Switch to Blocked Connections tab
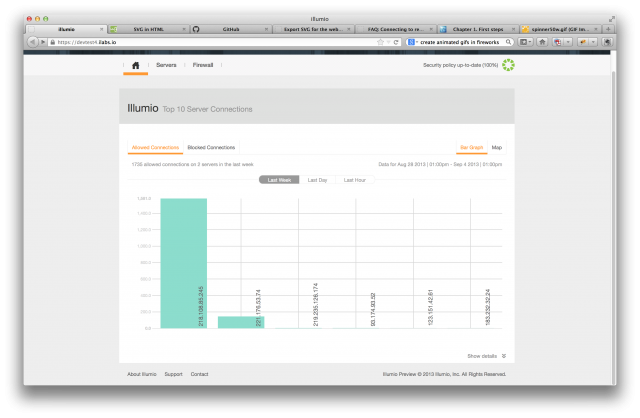This screenshot has width=640, height=418. tap(211, 147)
